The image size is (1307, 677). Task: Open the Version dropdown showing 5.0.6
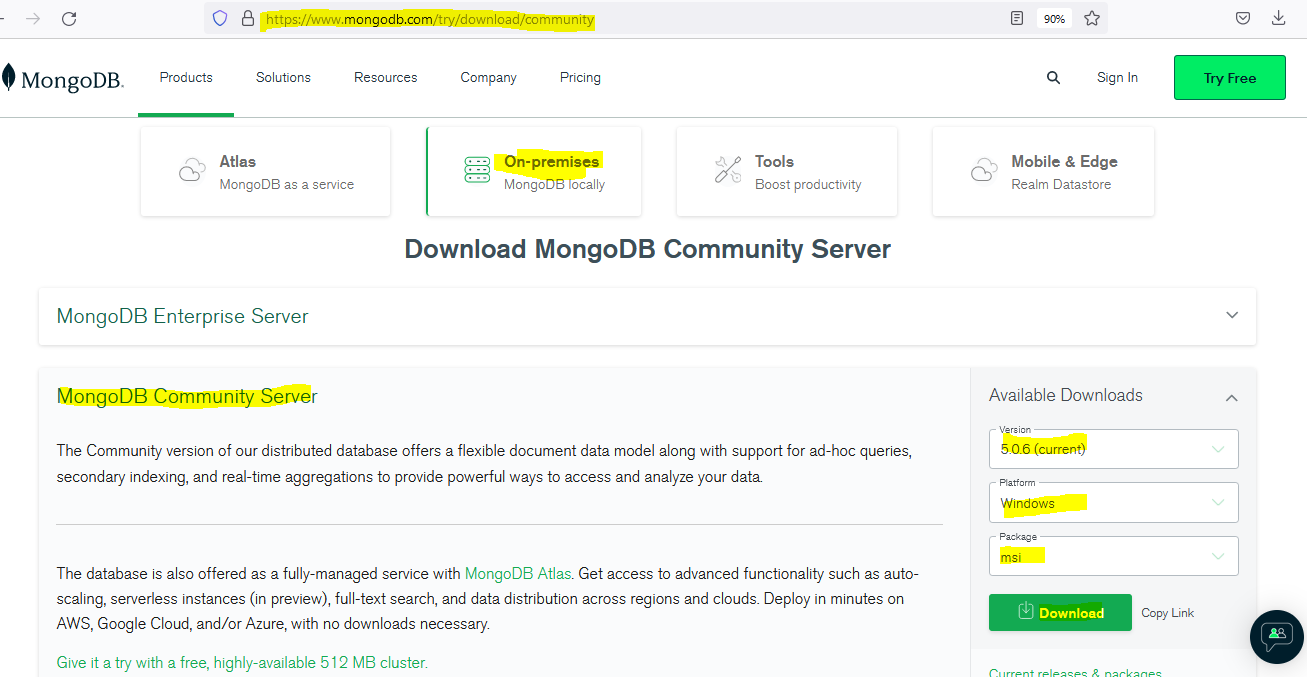[x=1113, y=449]
